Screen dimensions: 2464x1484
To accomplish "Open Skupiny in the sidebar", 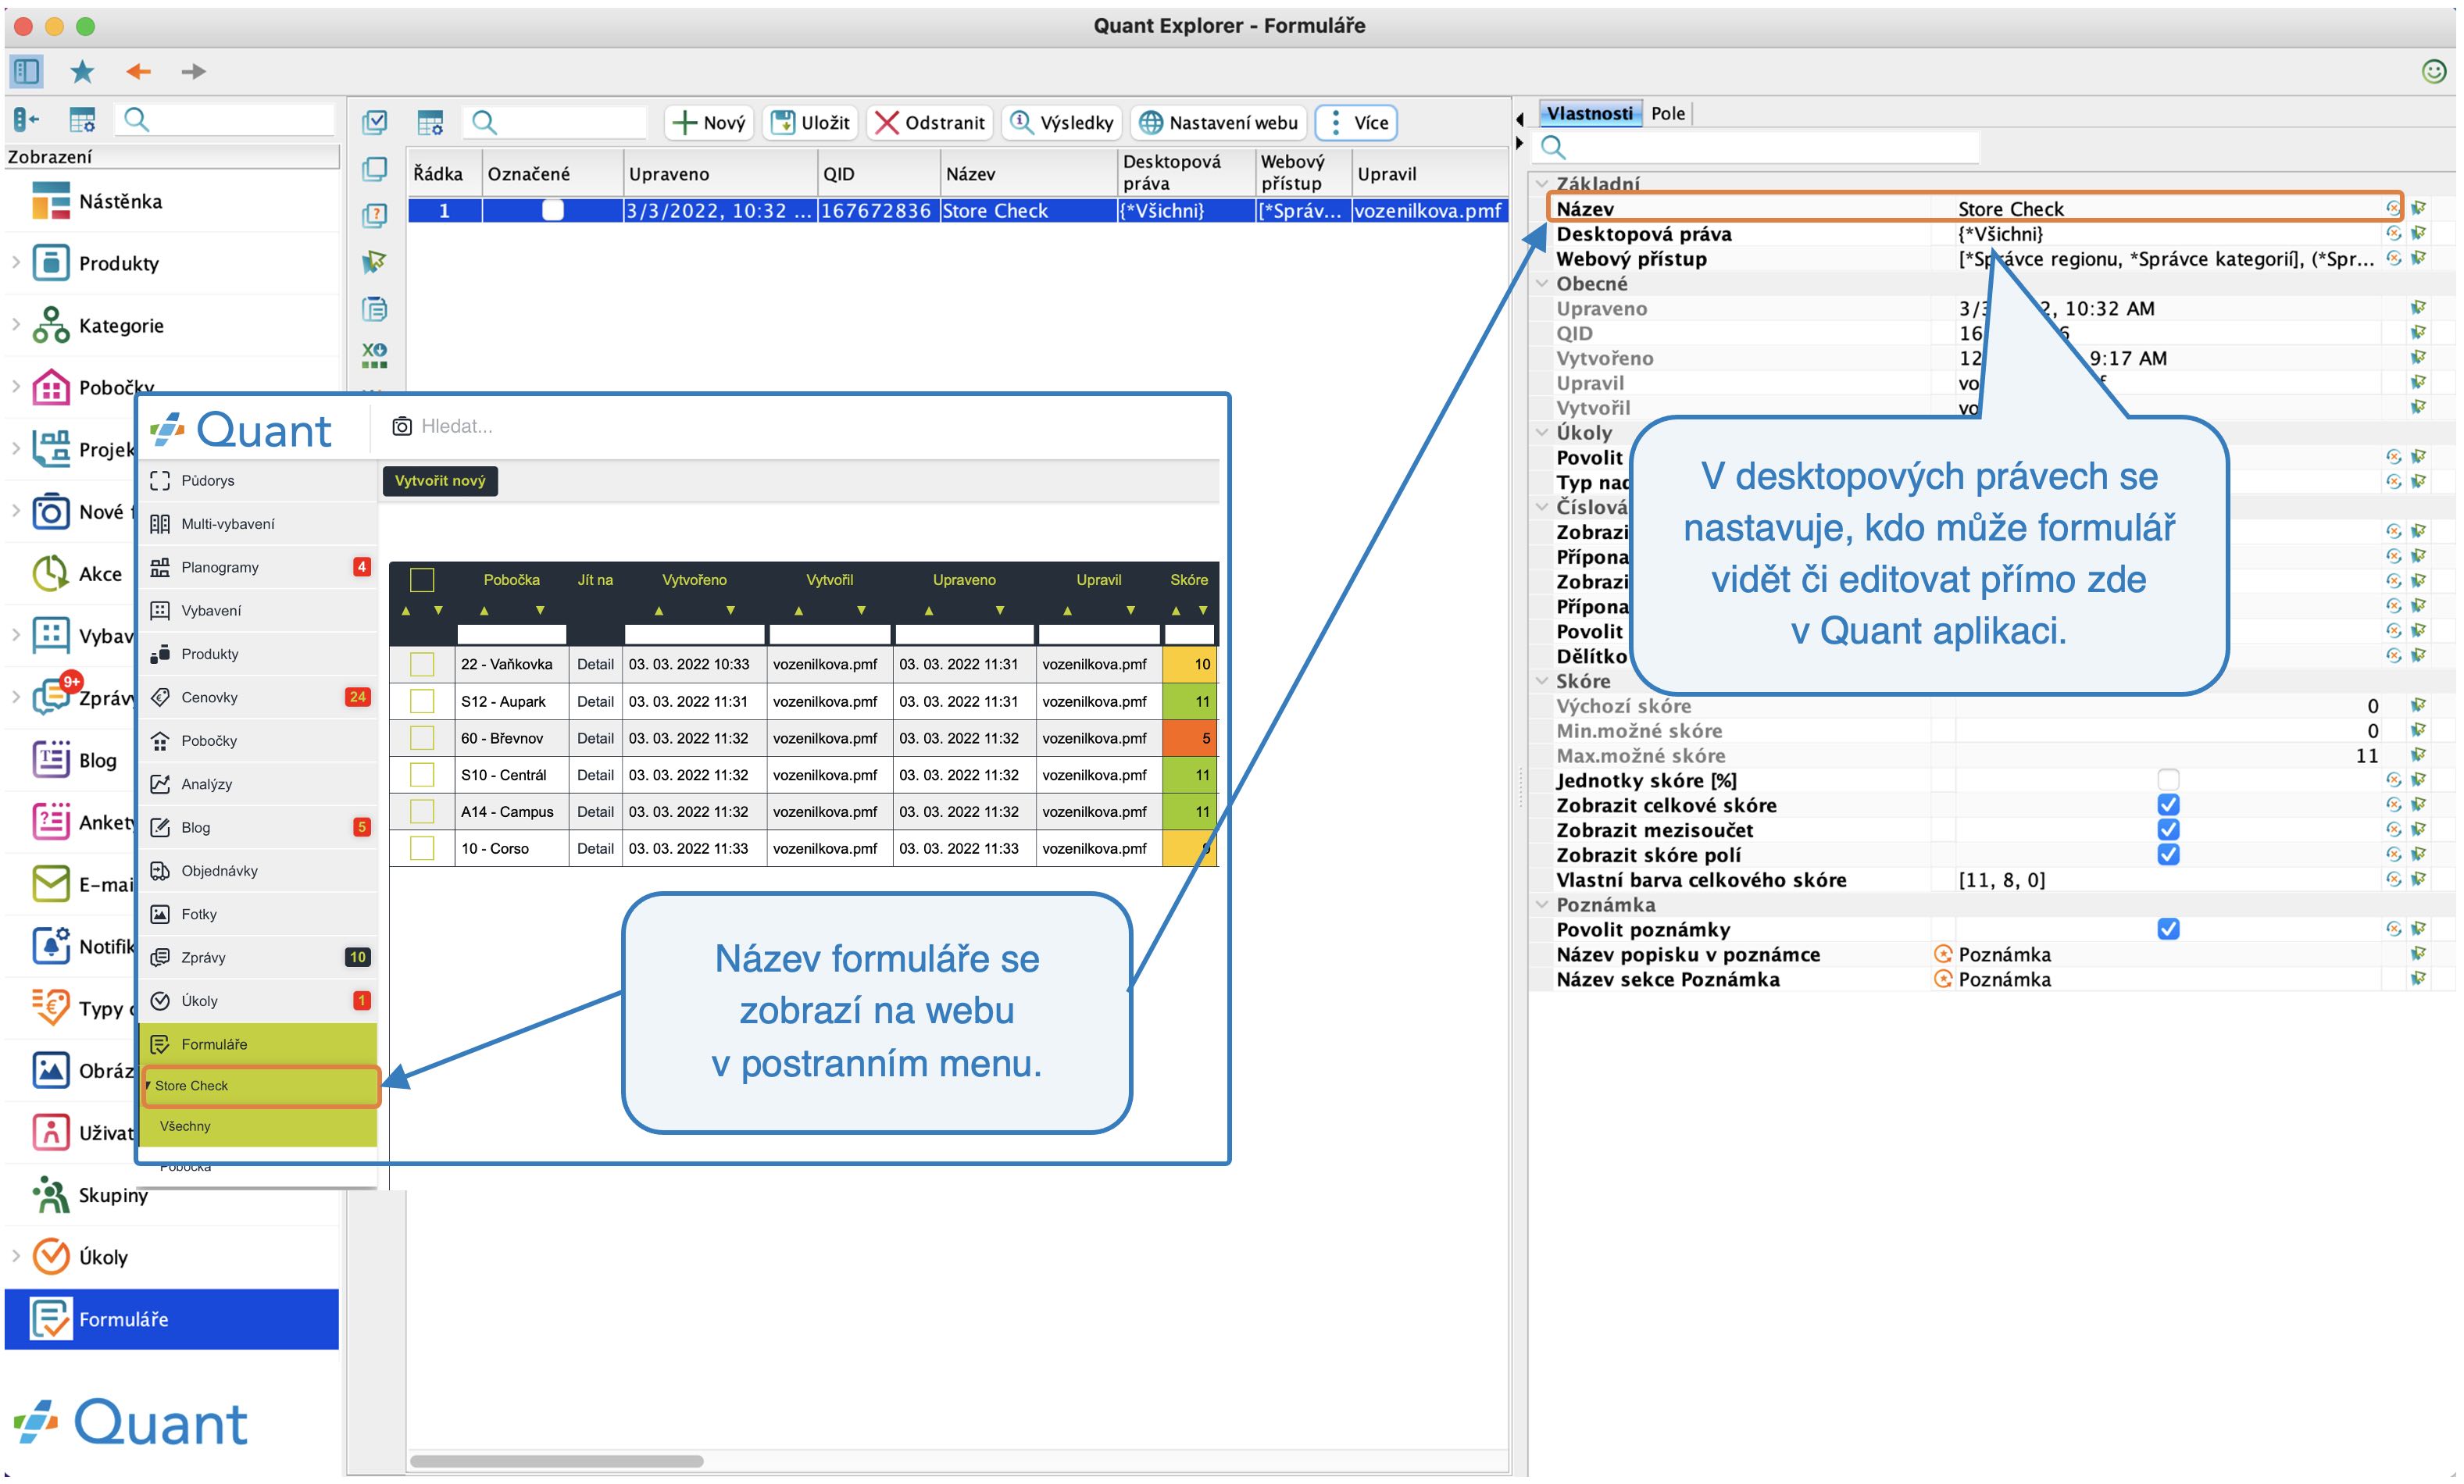I will click(172, 1195).
